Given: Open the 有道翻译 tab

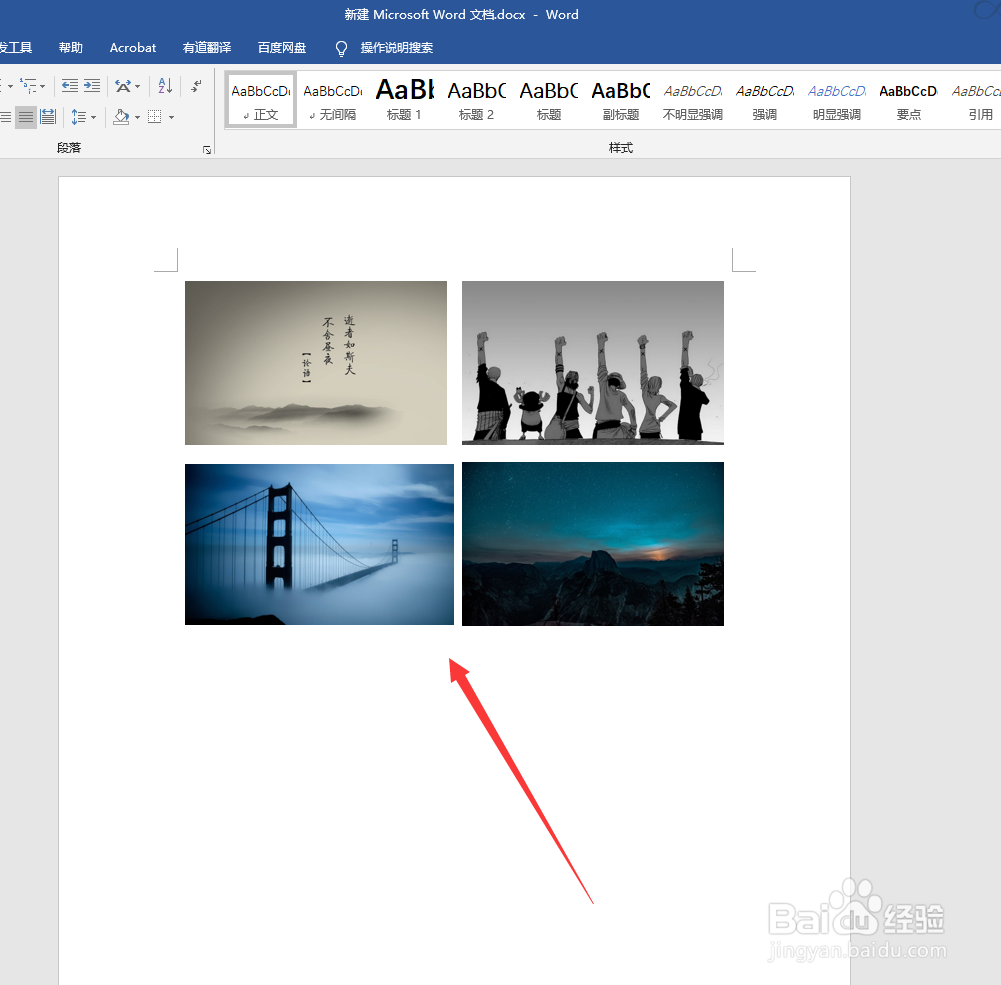Looking at the screenshot, I should coord(207,48).
